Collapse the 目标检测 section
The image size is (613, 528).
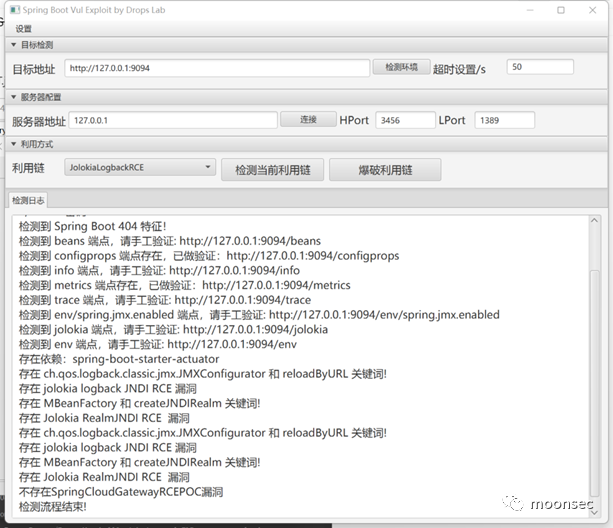click(x=14, y=45)
